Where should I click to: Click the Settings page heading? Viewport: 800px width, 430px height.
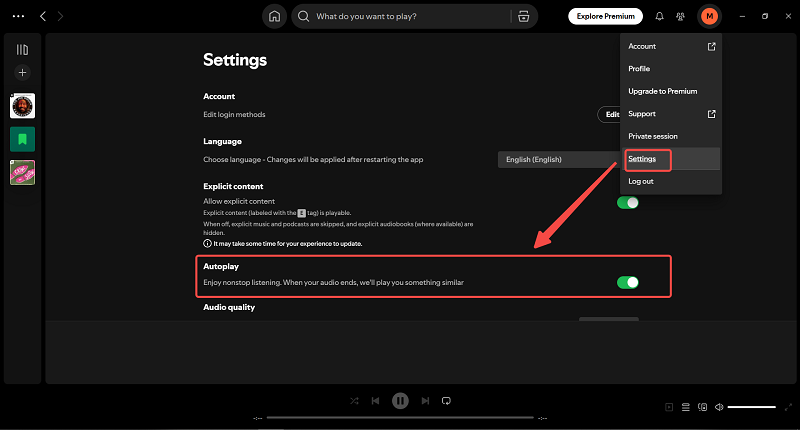[235, 60]
